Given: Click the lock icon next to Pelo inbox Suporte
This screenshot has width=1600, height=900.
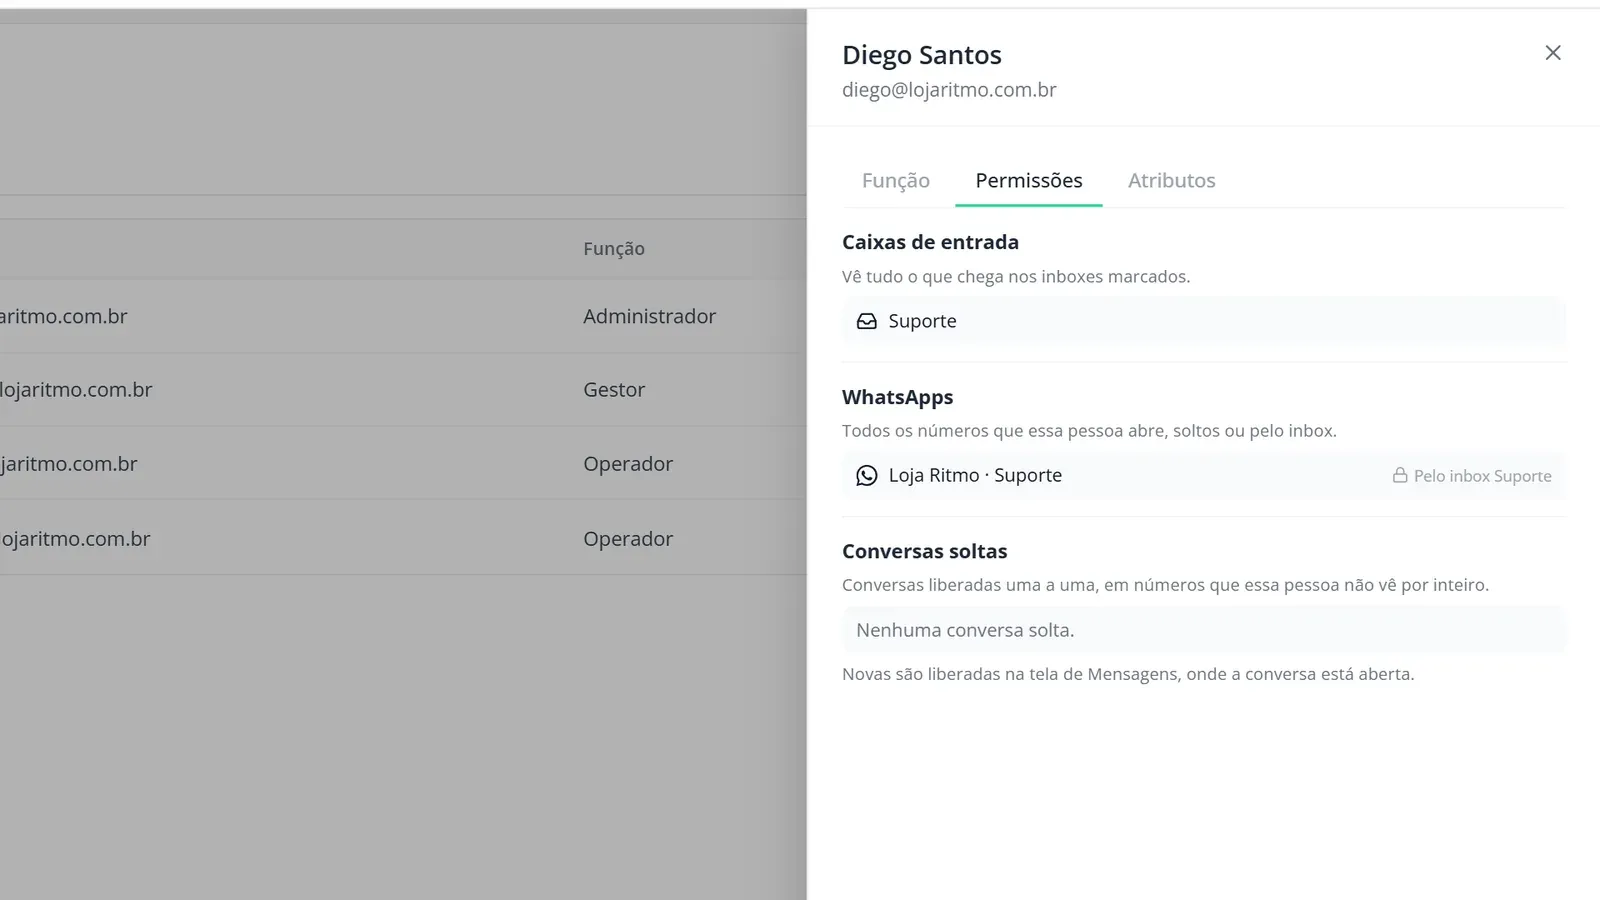Looking at the screenshot, I should point(1400,475).
